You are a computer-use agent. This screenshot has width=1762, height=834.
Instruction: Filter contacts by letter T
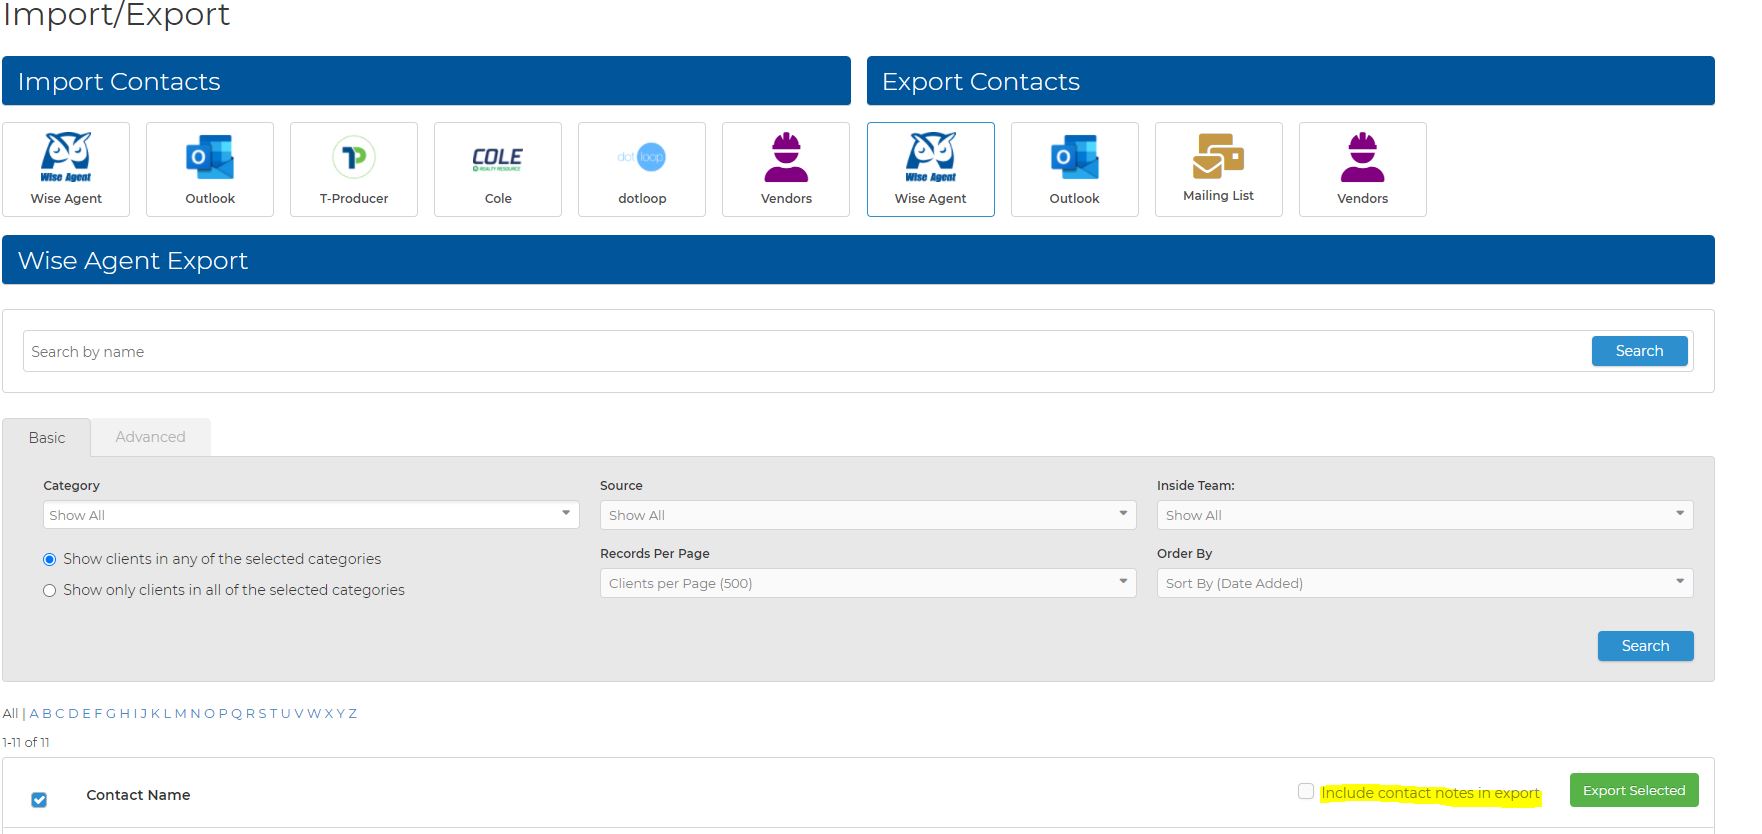click(273, 713)
